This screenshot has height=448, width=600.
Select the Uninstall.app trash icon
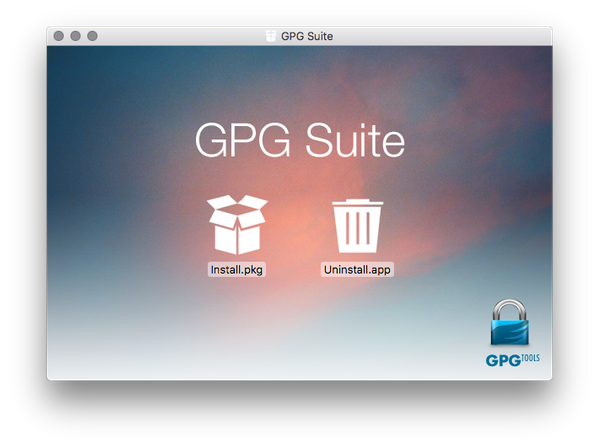[x=357, y=226]
